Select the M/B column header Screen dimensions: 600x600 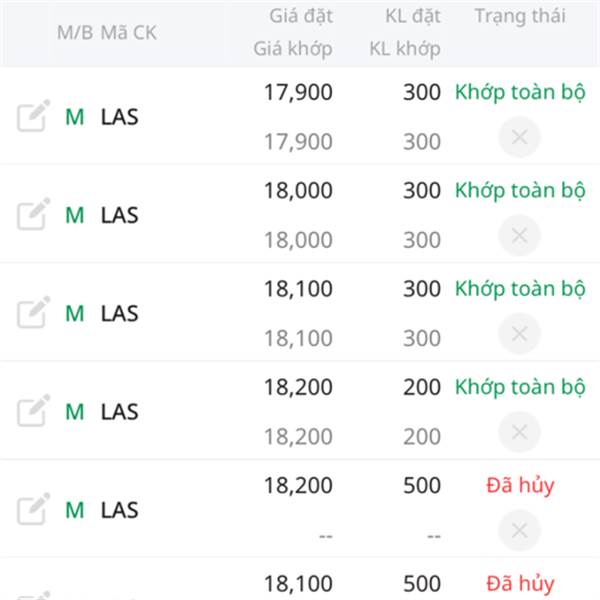(x=75, y=33)
